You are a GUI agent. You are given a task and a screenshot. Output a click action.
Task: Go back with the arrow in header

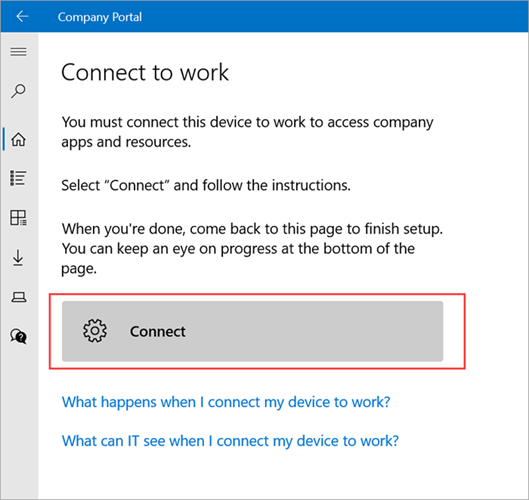coord(22,16)
